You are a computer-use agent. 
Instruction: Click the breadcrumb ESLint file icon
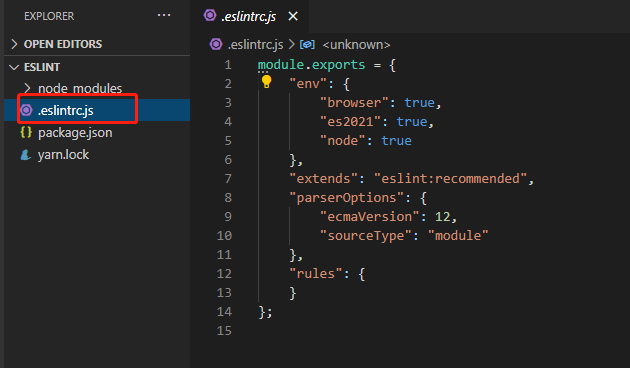216,44
